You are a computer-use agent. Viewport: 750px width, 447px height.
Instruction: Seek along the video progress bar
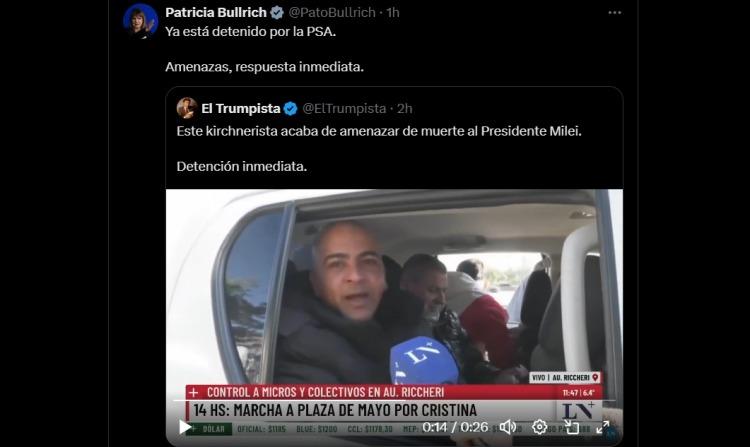coord(394,401)
